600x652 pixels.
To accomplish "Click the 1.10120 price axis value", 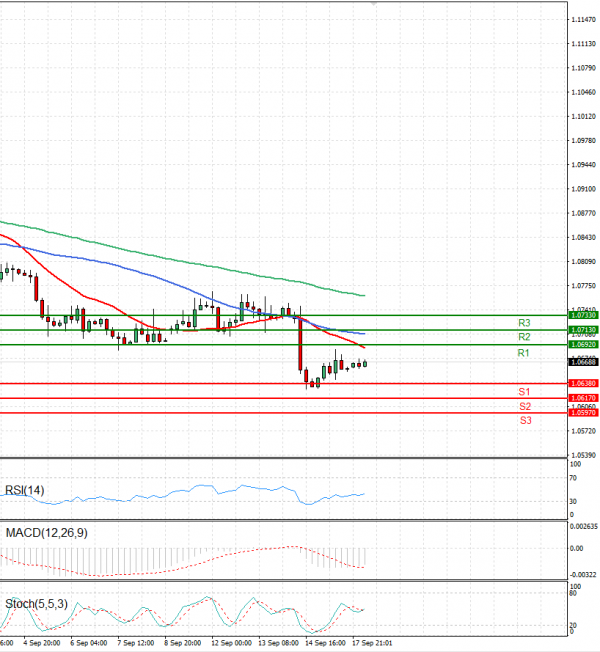I will click(583, 116).
